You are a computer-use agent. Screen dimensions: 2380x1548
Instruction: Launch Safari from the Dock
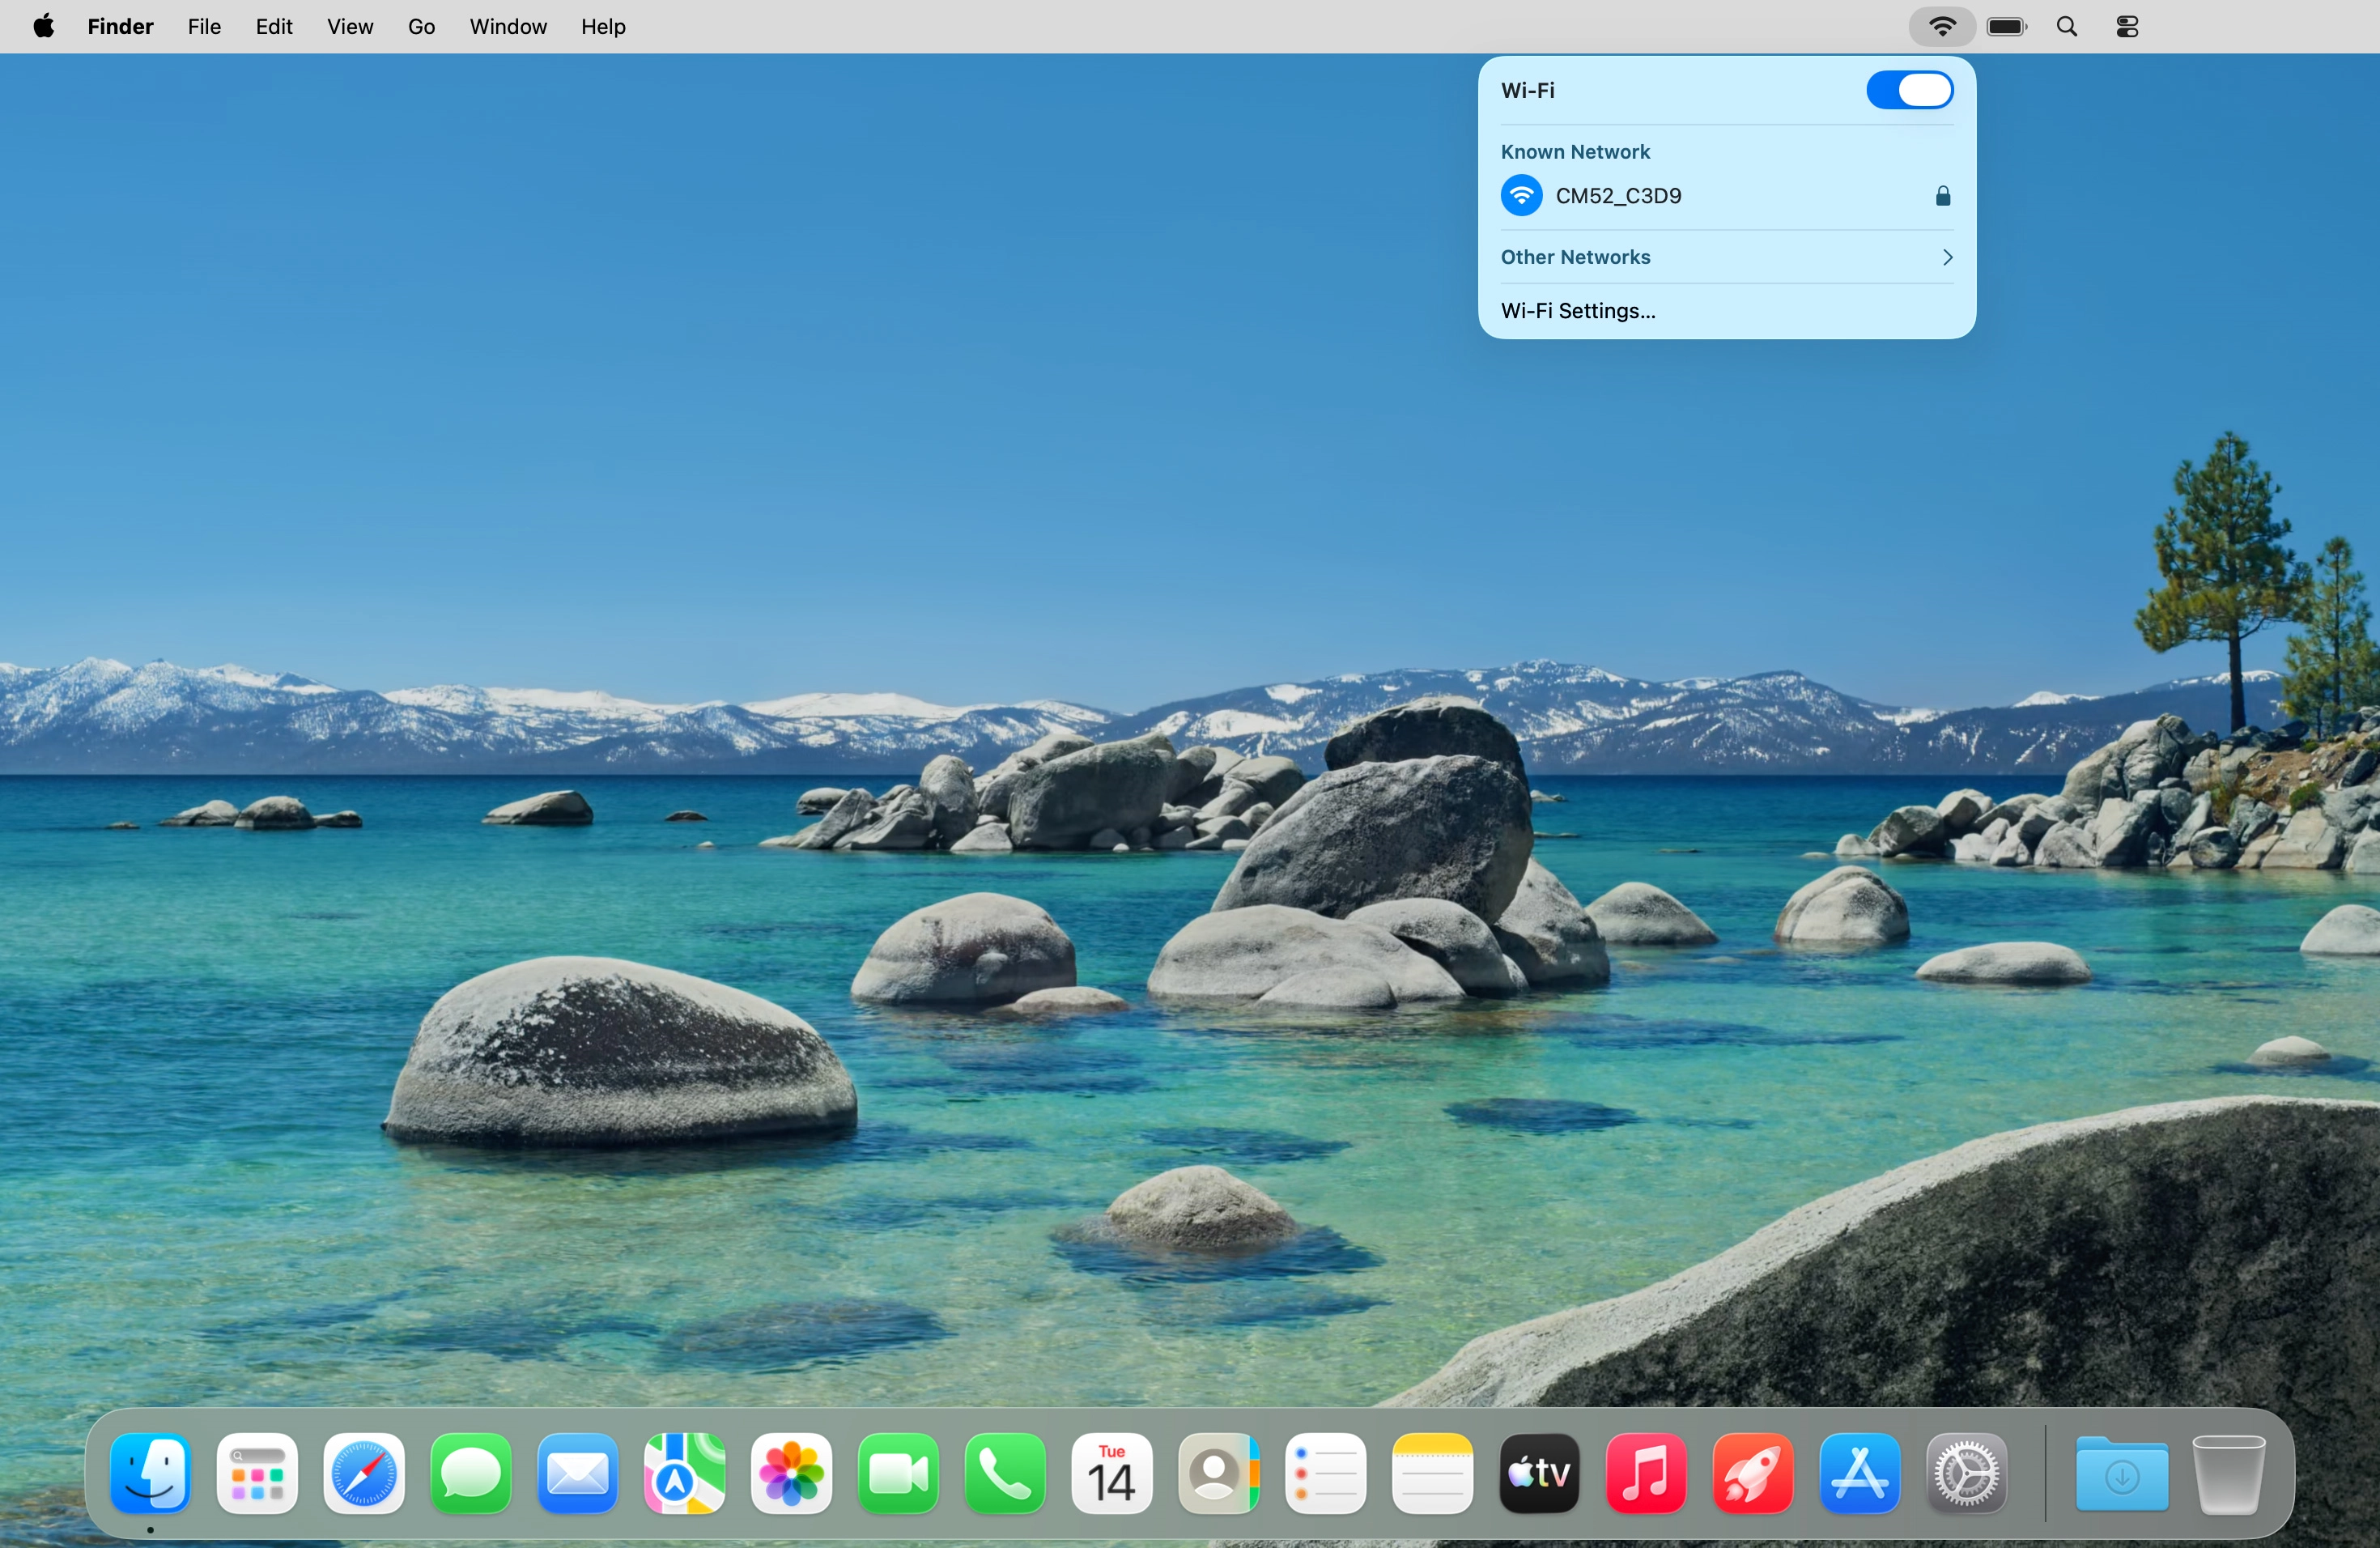364,1473
